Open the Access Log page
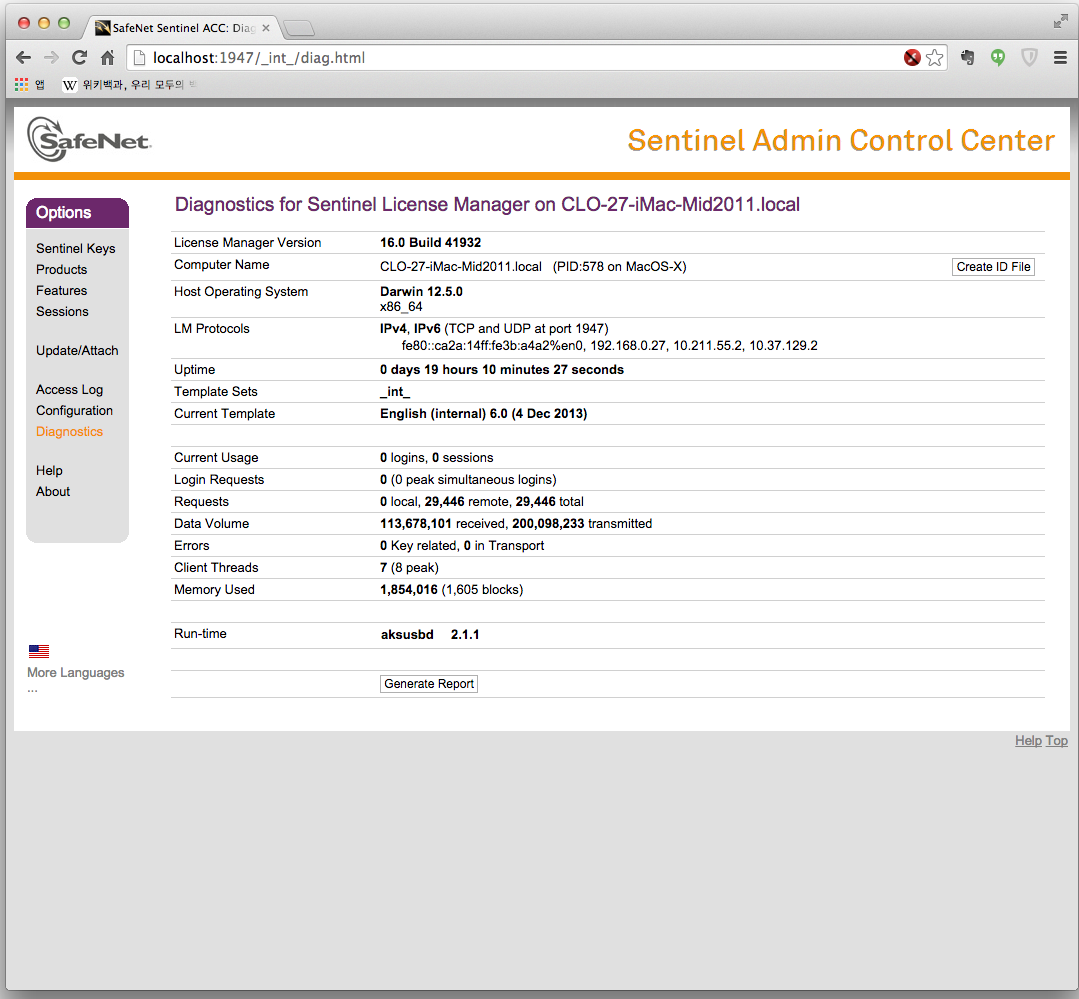 click(70, 389)
